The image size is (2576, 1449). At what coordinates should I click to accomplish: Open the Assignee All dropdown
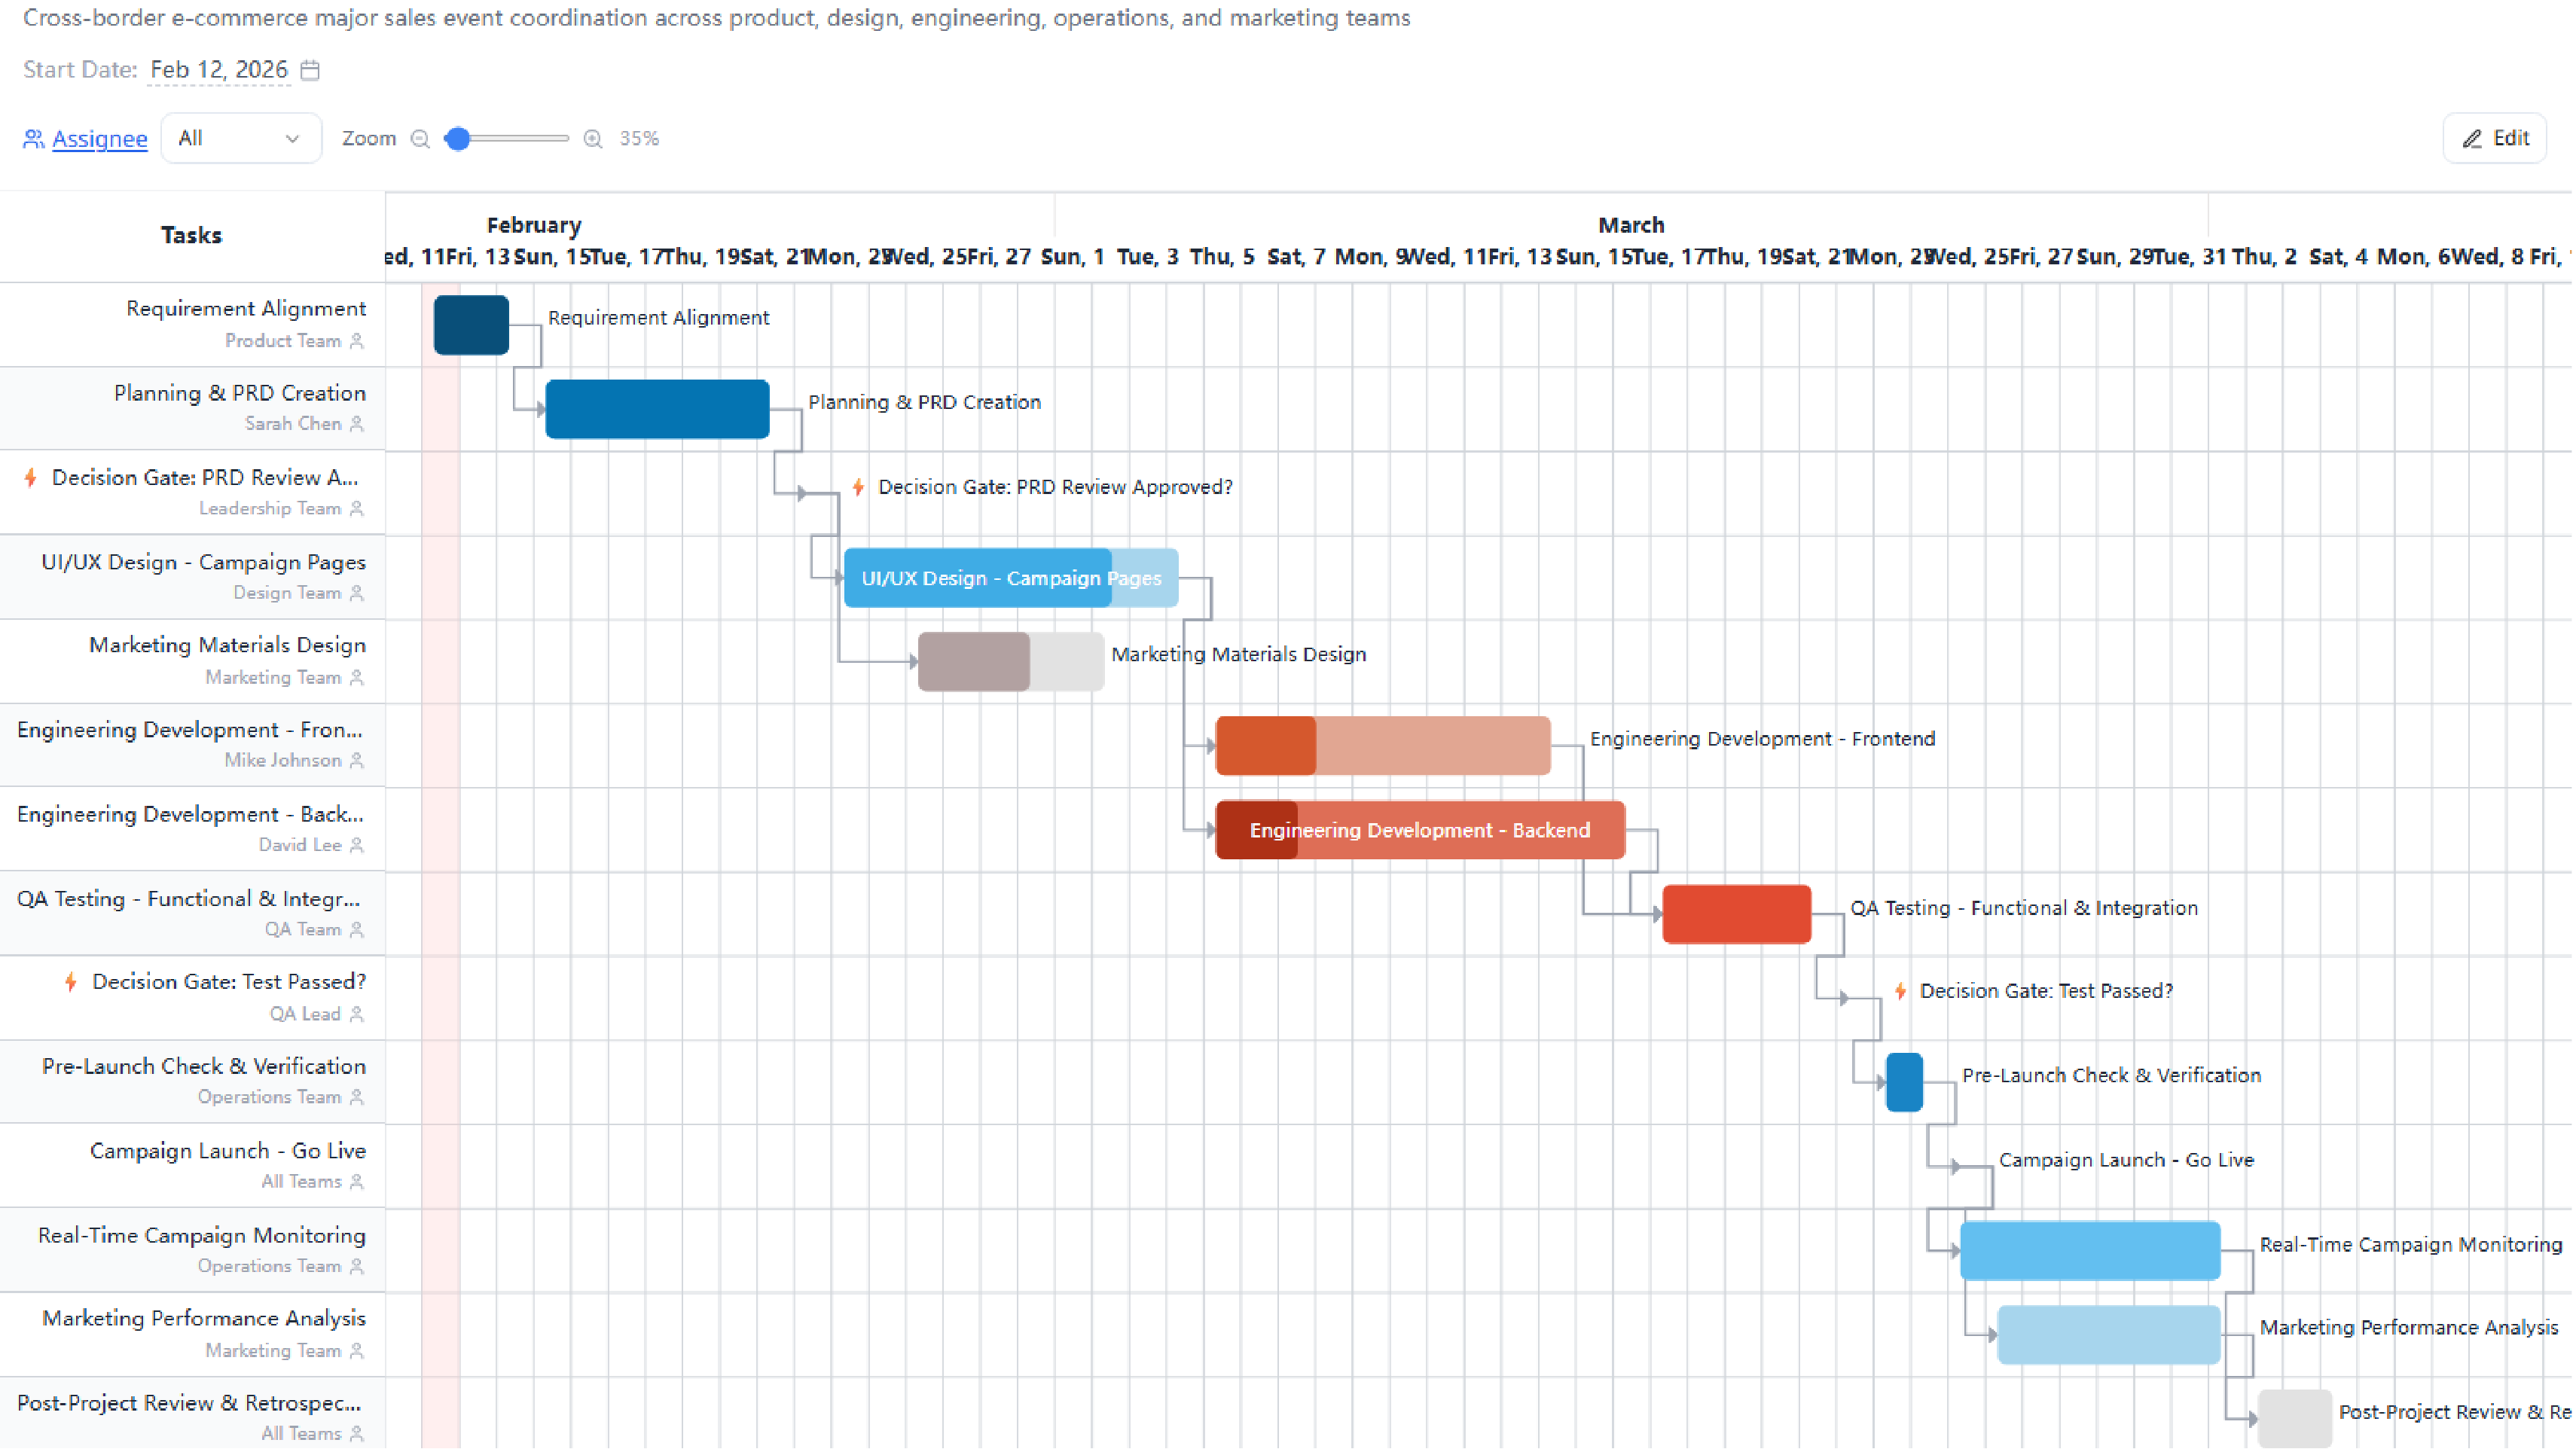(x=240, y=139)
